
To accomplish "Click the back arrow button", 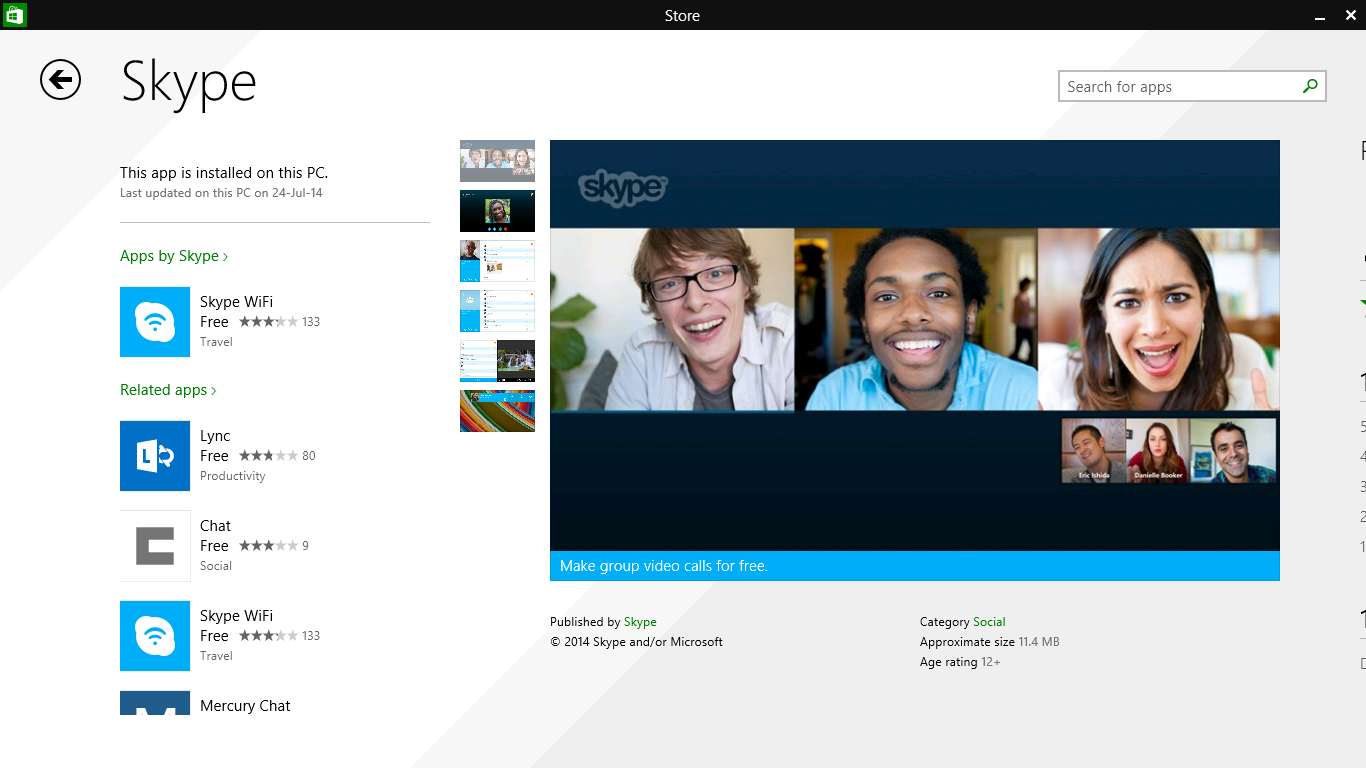I will (60, 80).
